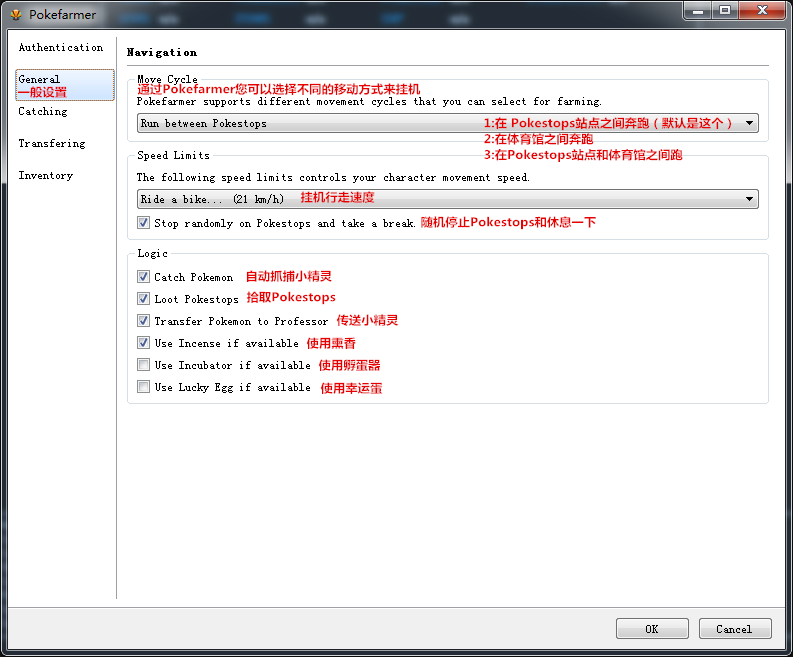Click the speed limit dropdown arrow
This screenshot has width=793, height=657.
tap(749, 199)
